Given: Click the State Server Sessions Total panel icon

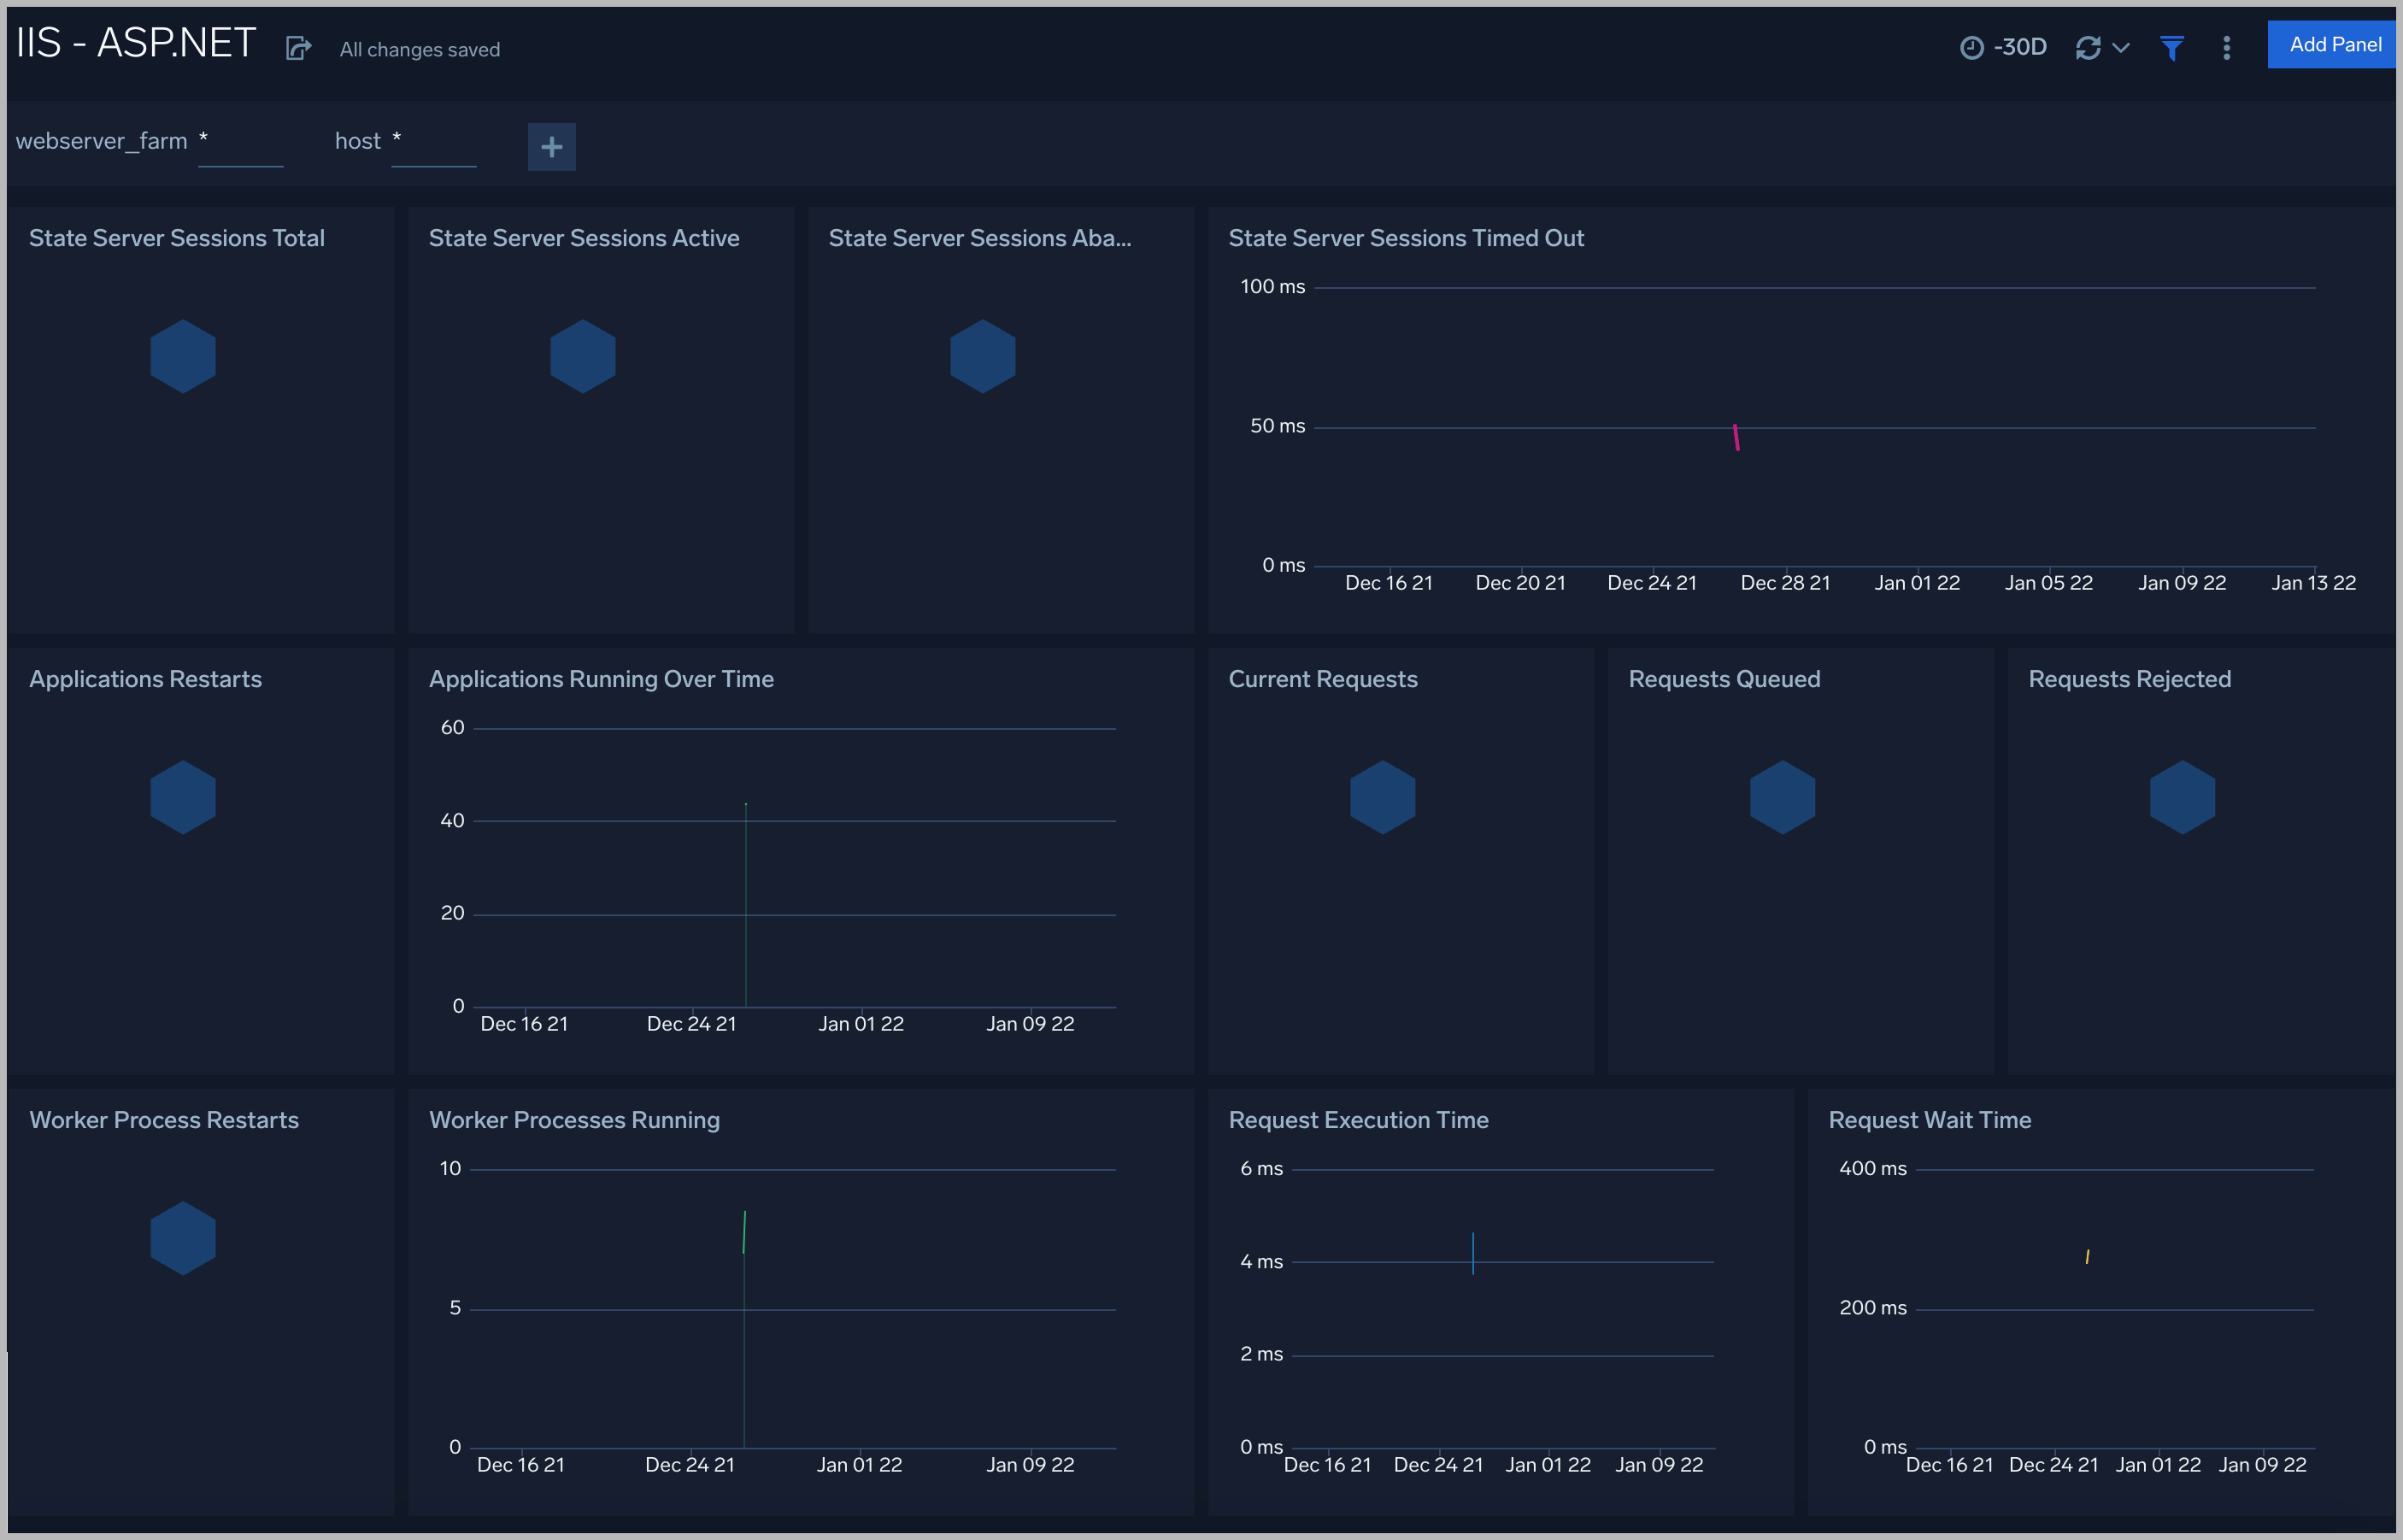Looking at the screenshot, I should coord(184,357).
